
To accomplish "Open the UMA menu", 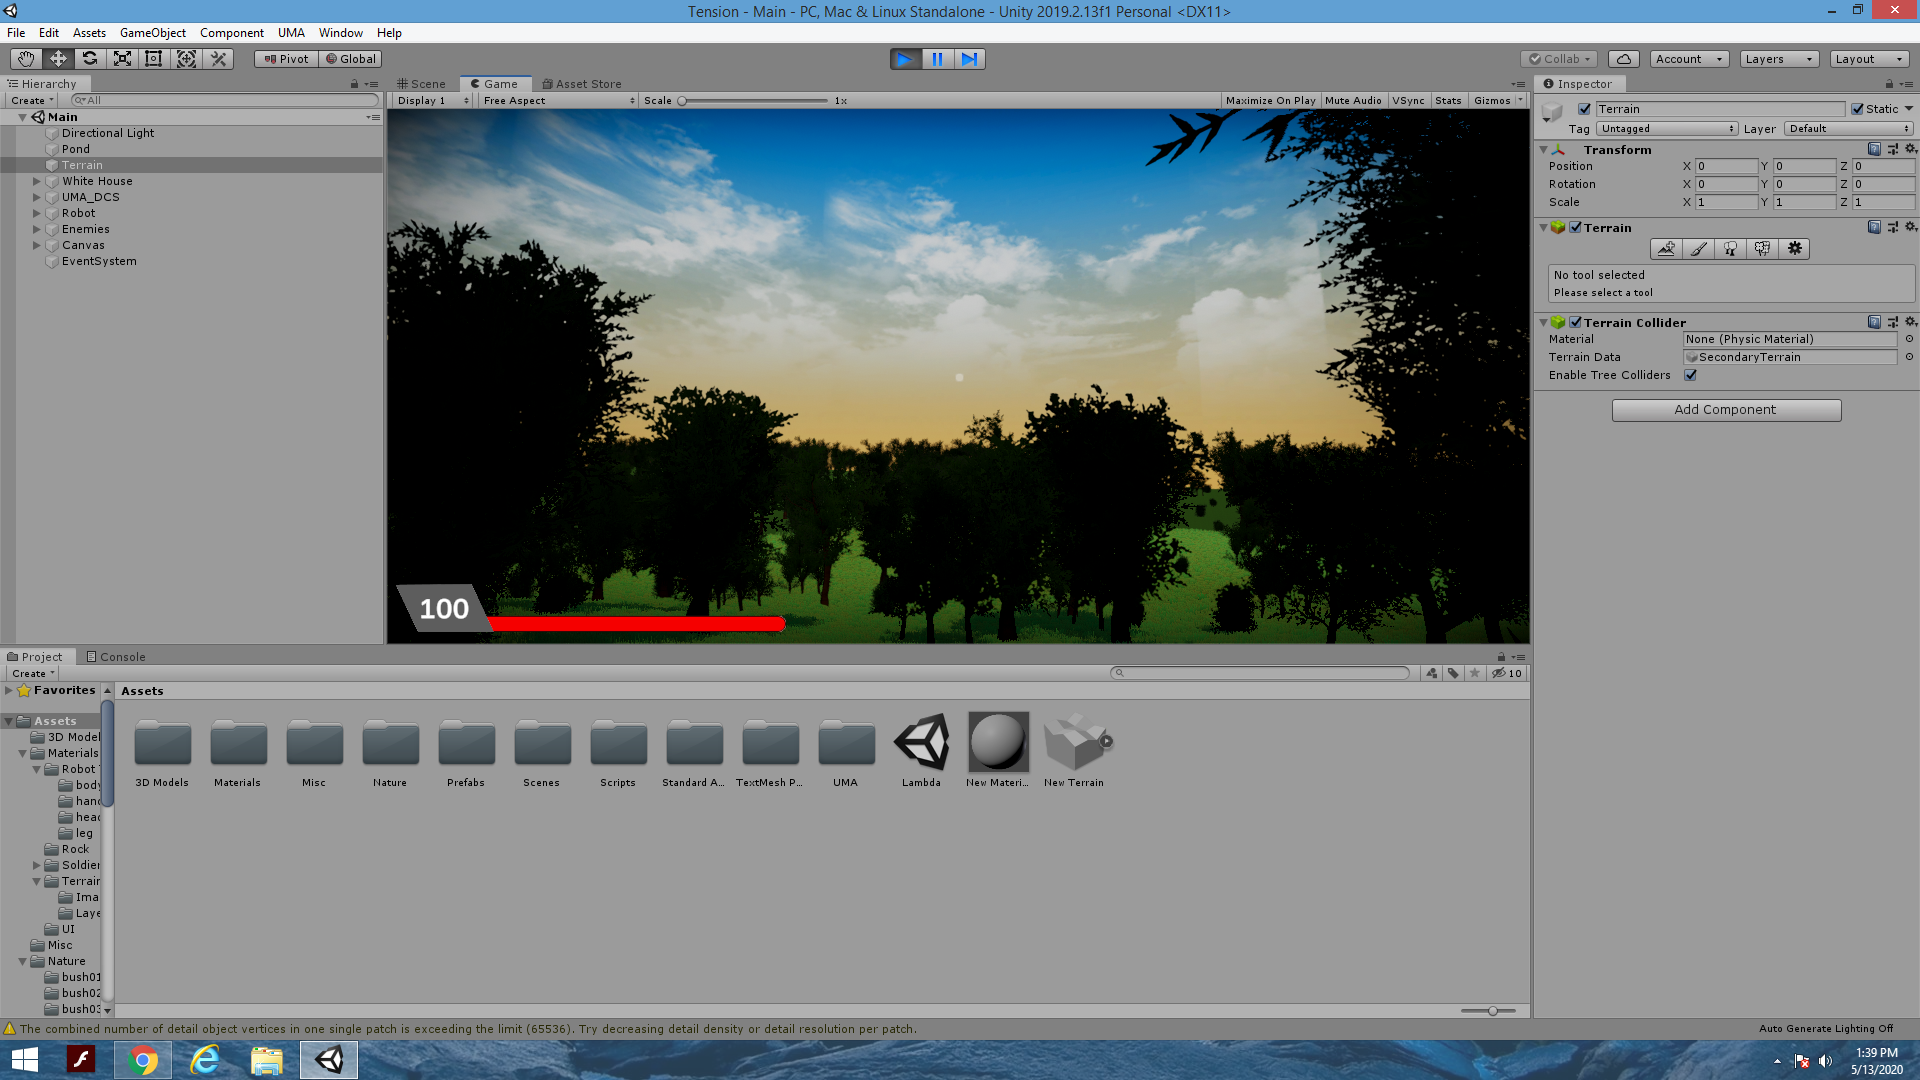I will click(x=291, y=32).
